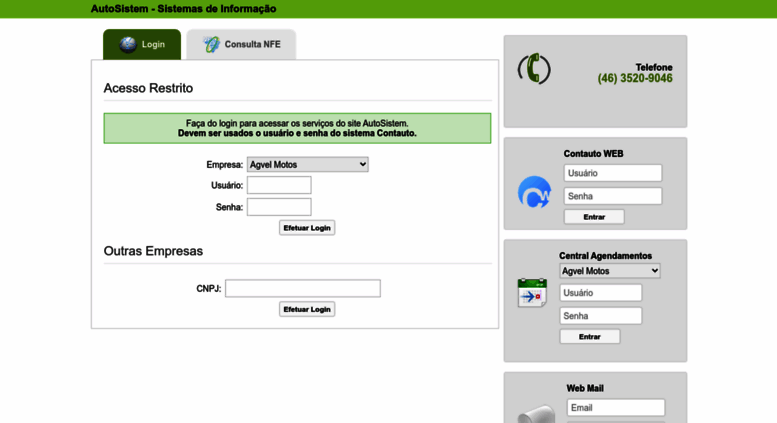Open the Empresa dropdown in Acesso Restrito
This screenshot has height=423, width=777.
tap(308, 164)
